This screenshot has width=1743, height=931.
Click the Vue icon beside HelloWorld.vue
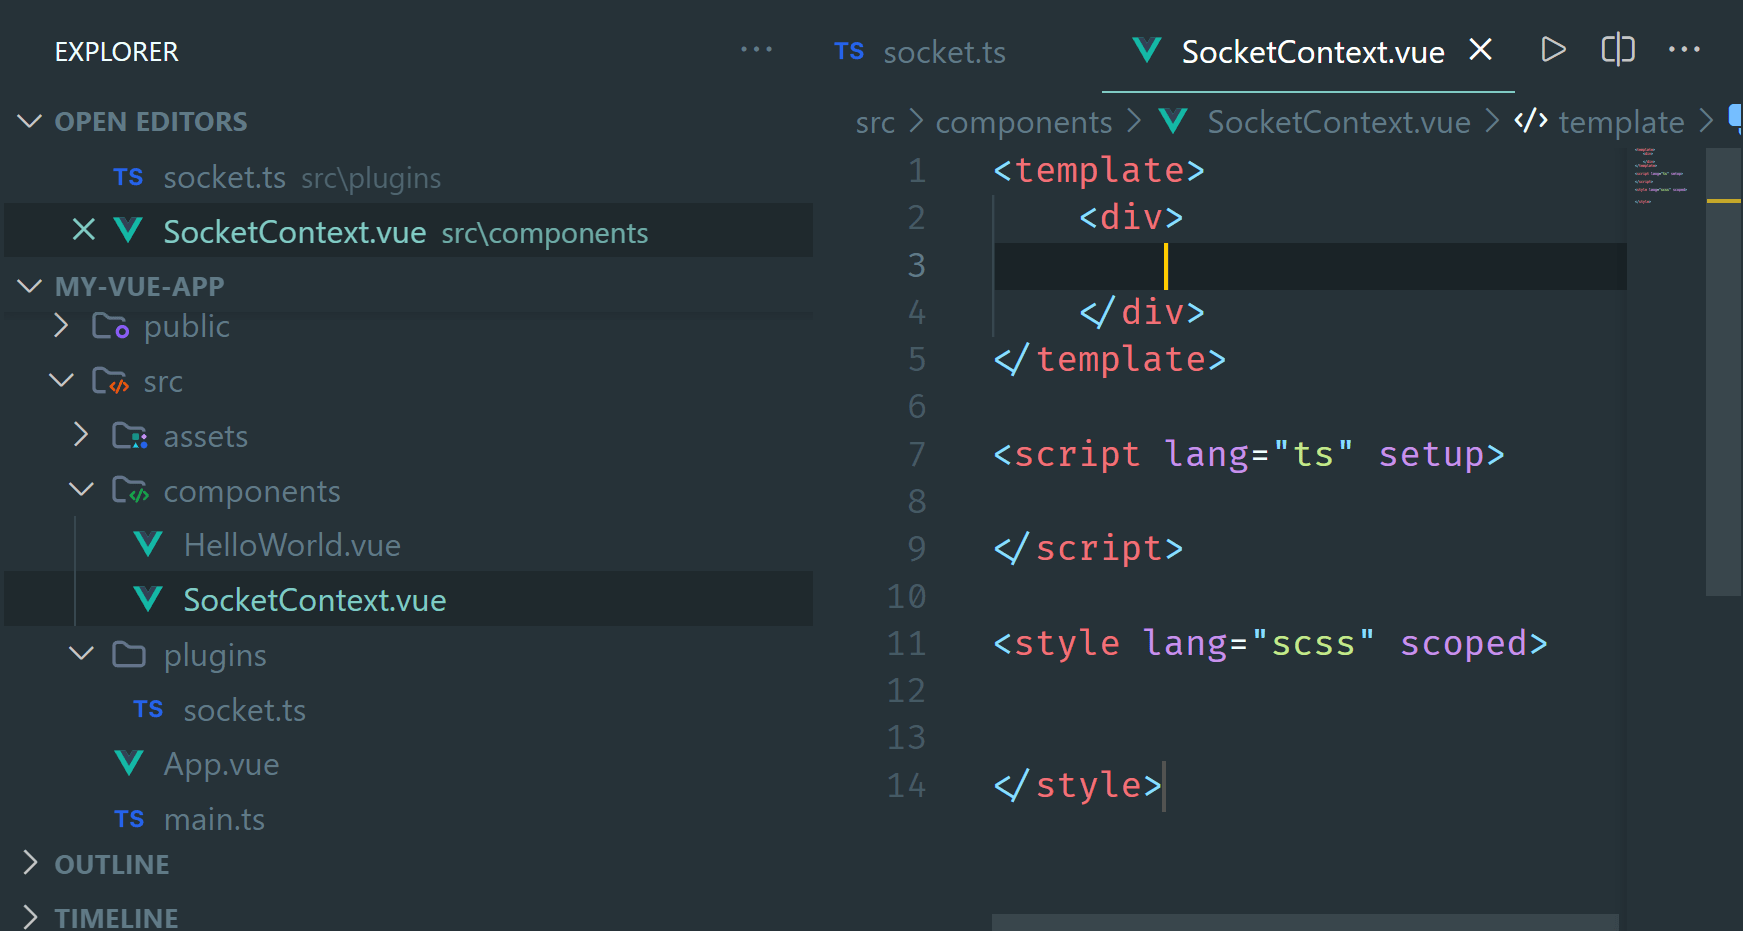[x=147, y=544]
